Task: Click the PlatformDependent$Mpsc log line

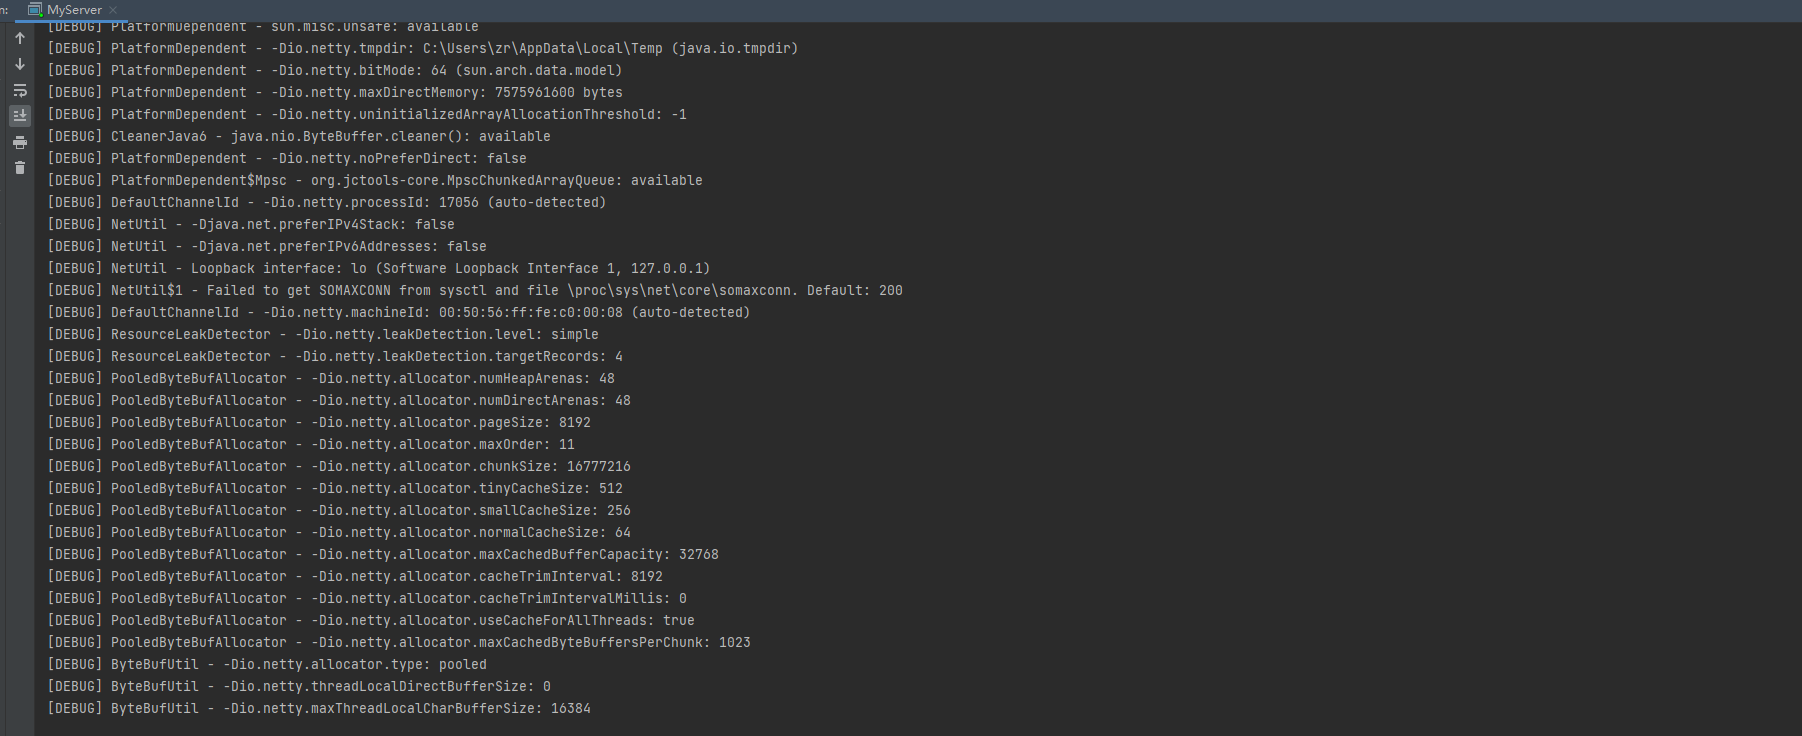Action: pos(375,180)
